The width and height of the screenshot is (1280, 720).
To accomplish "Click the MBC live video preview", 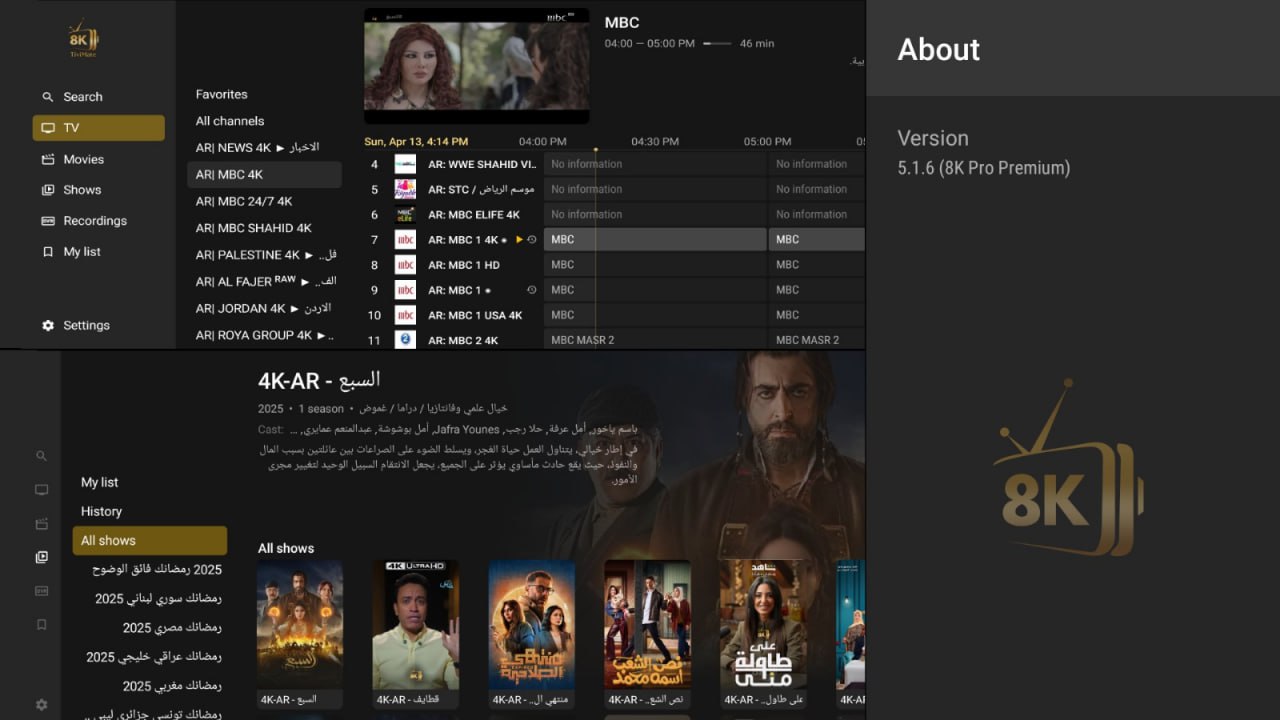I will tap(476, 66).
